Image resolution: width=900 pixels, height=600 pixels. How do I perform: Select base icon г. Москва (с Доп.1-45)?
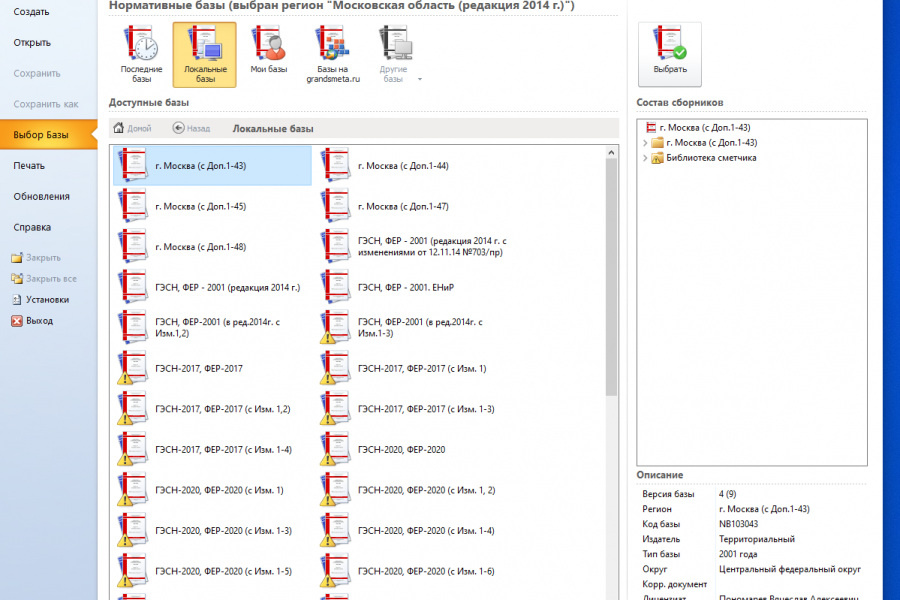[x=133, y=206]
